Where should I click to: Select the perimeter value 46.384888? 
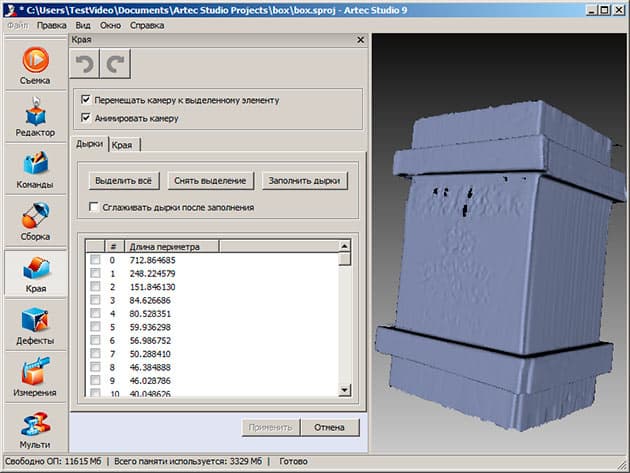150,367
